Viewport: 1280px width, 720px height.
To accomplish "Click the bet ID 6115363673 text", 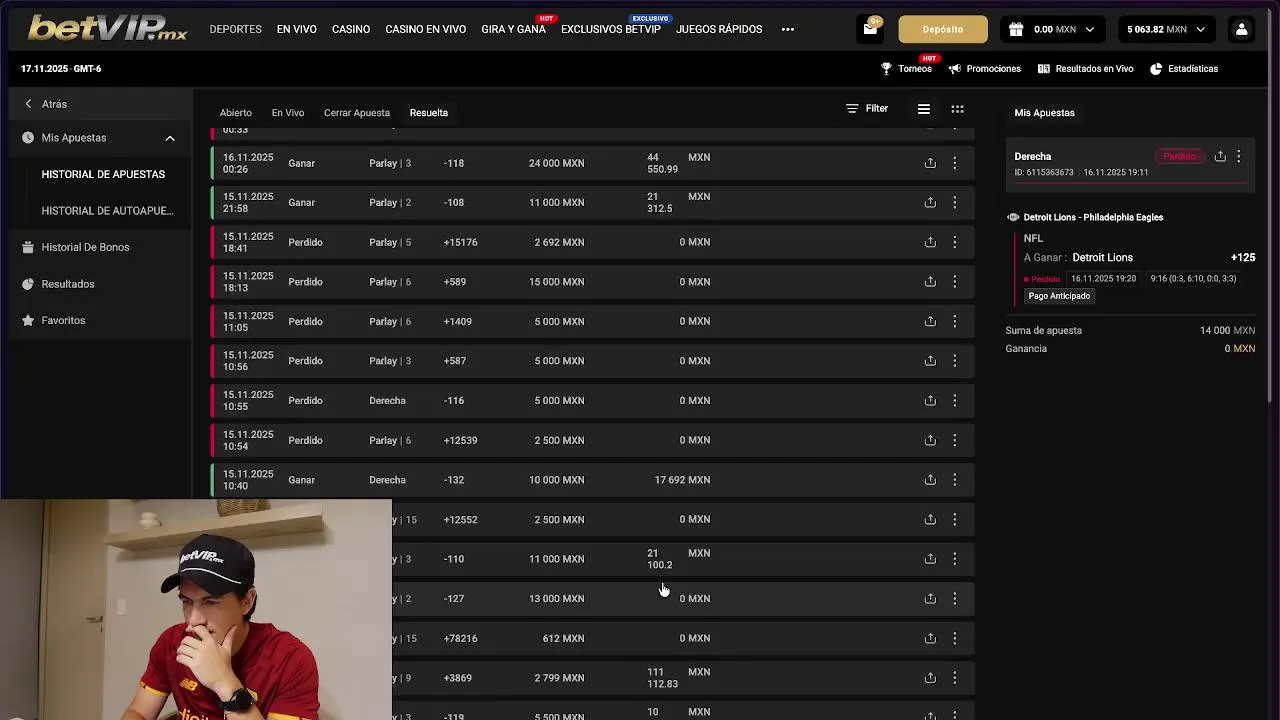I will pos(1044,172).
